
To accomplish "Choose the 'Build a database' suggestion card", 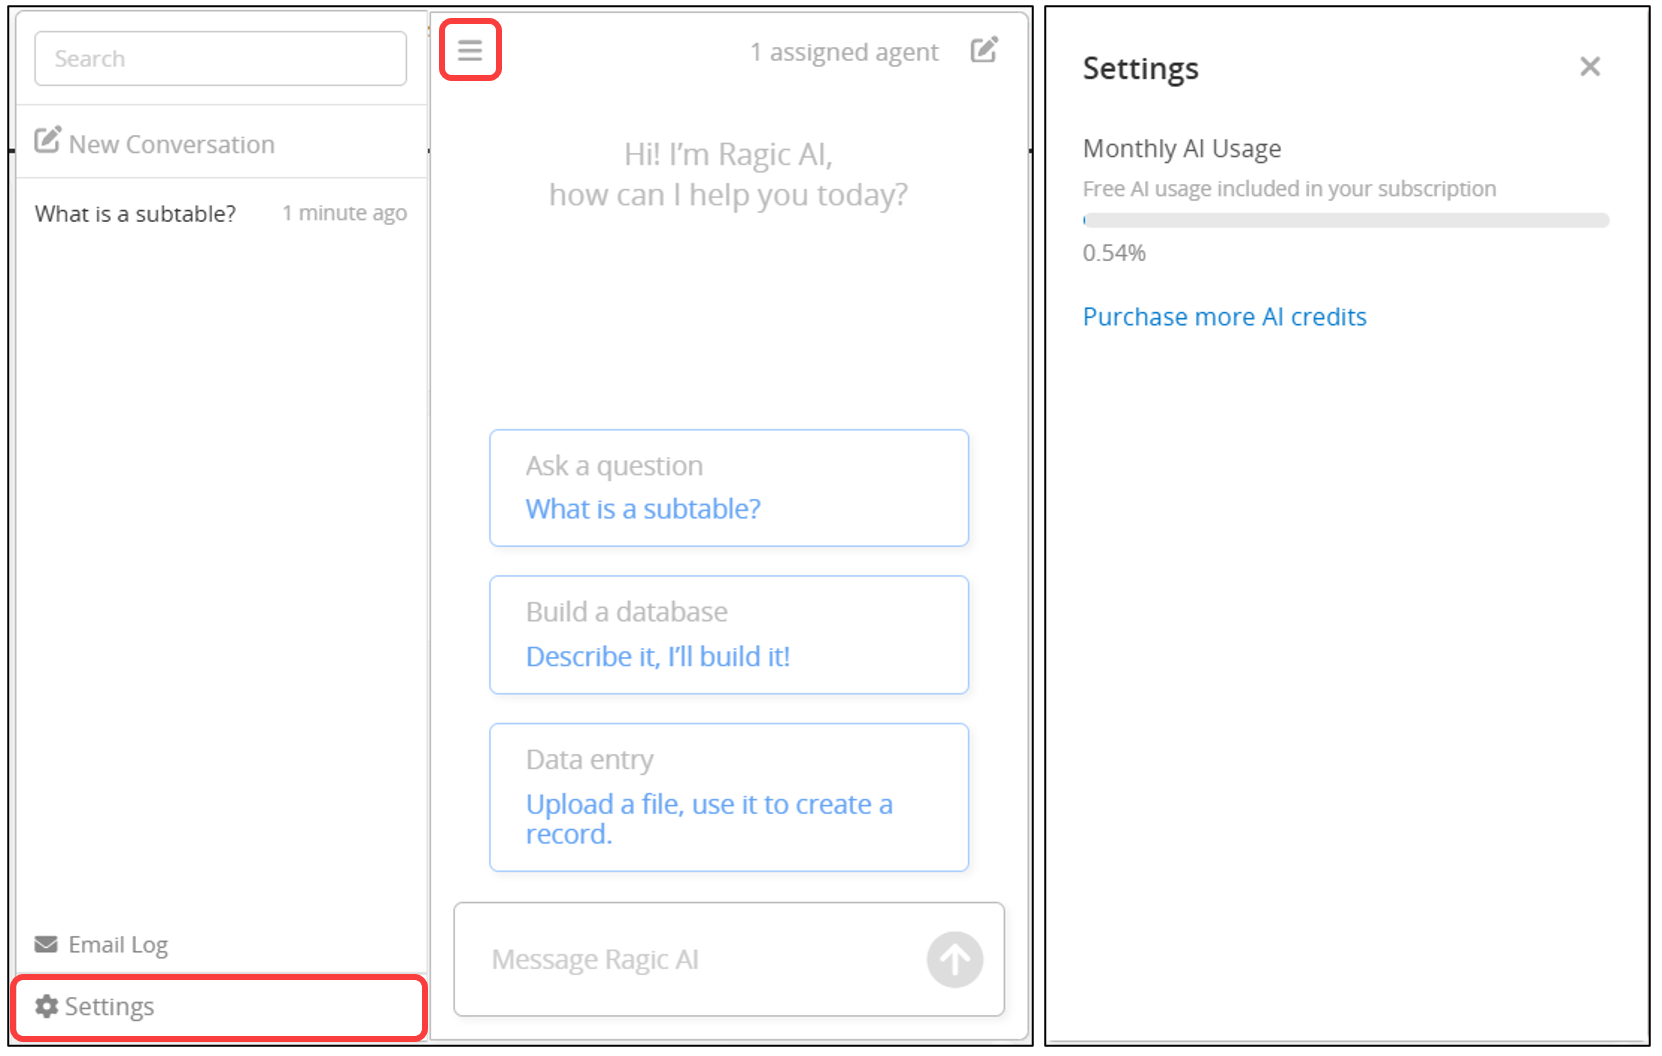I will pos(728,635).
